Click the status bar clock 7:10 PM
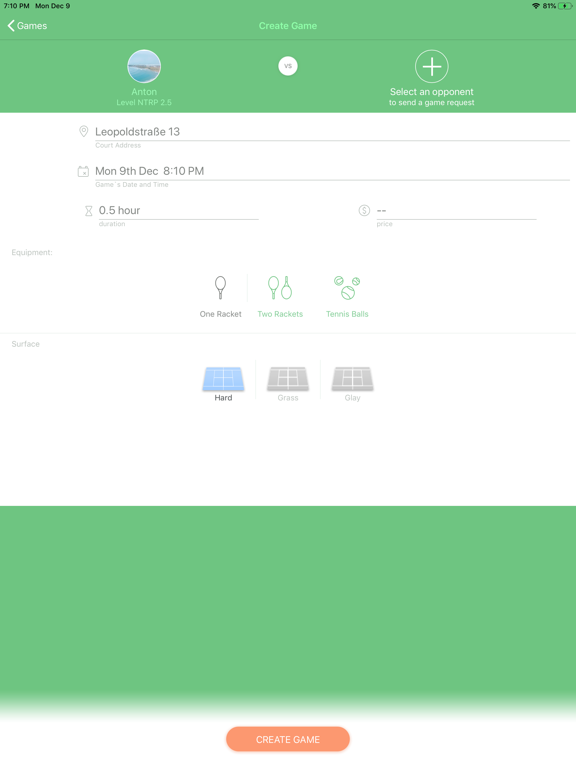The height and width of the screenshot is (768, 576). coord(17,6)
